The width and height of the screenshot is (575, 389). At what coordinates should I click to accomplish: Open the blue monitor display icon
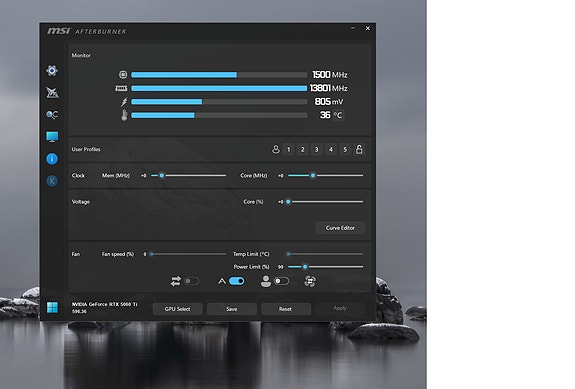click(x=52, y=137)
